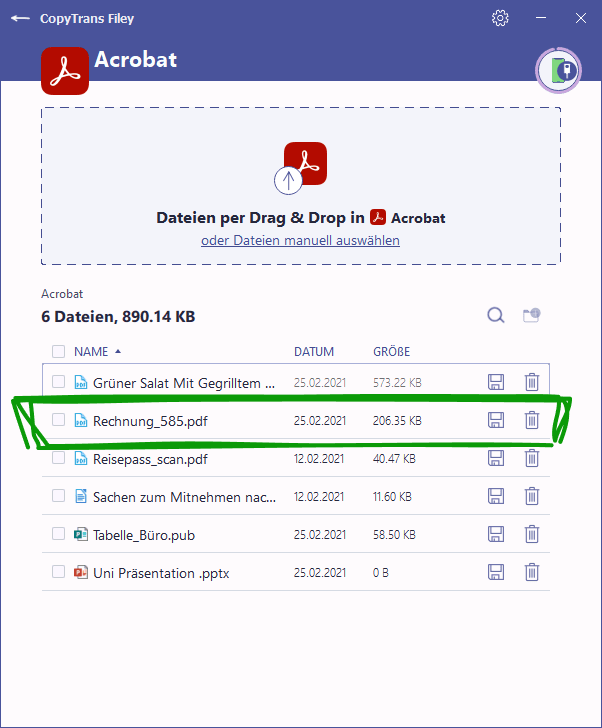Image resolution: width=602 pixels, height=728 pixels.
Task: Select the Reisepass_scan.pdf file name
Action: (x=150, y=459)
